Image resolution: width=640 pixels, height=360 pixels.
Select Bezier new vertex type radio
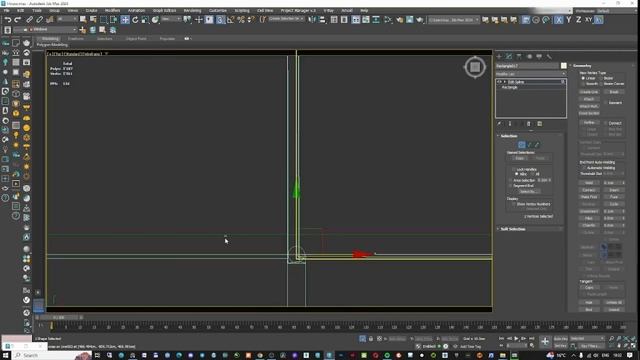(x=601, y=78)
